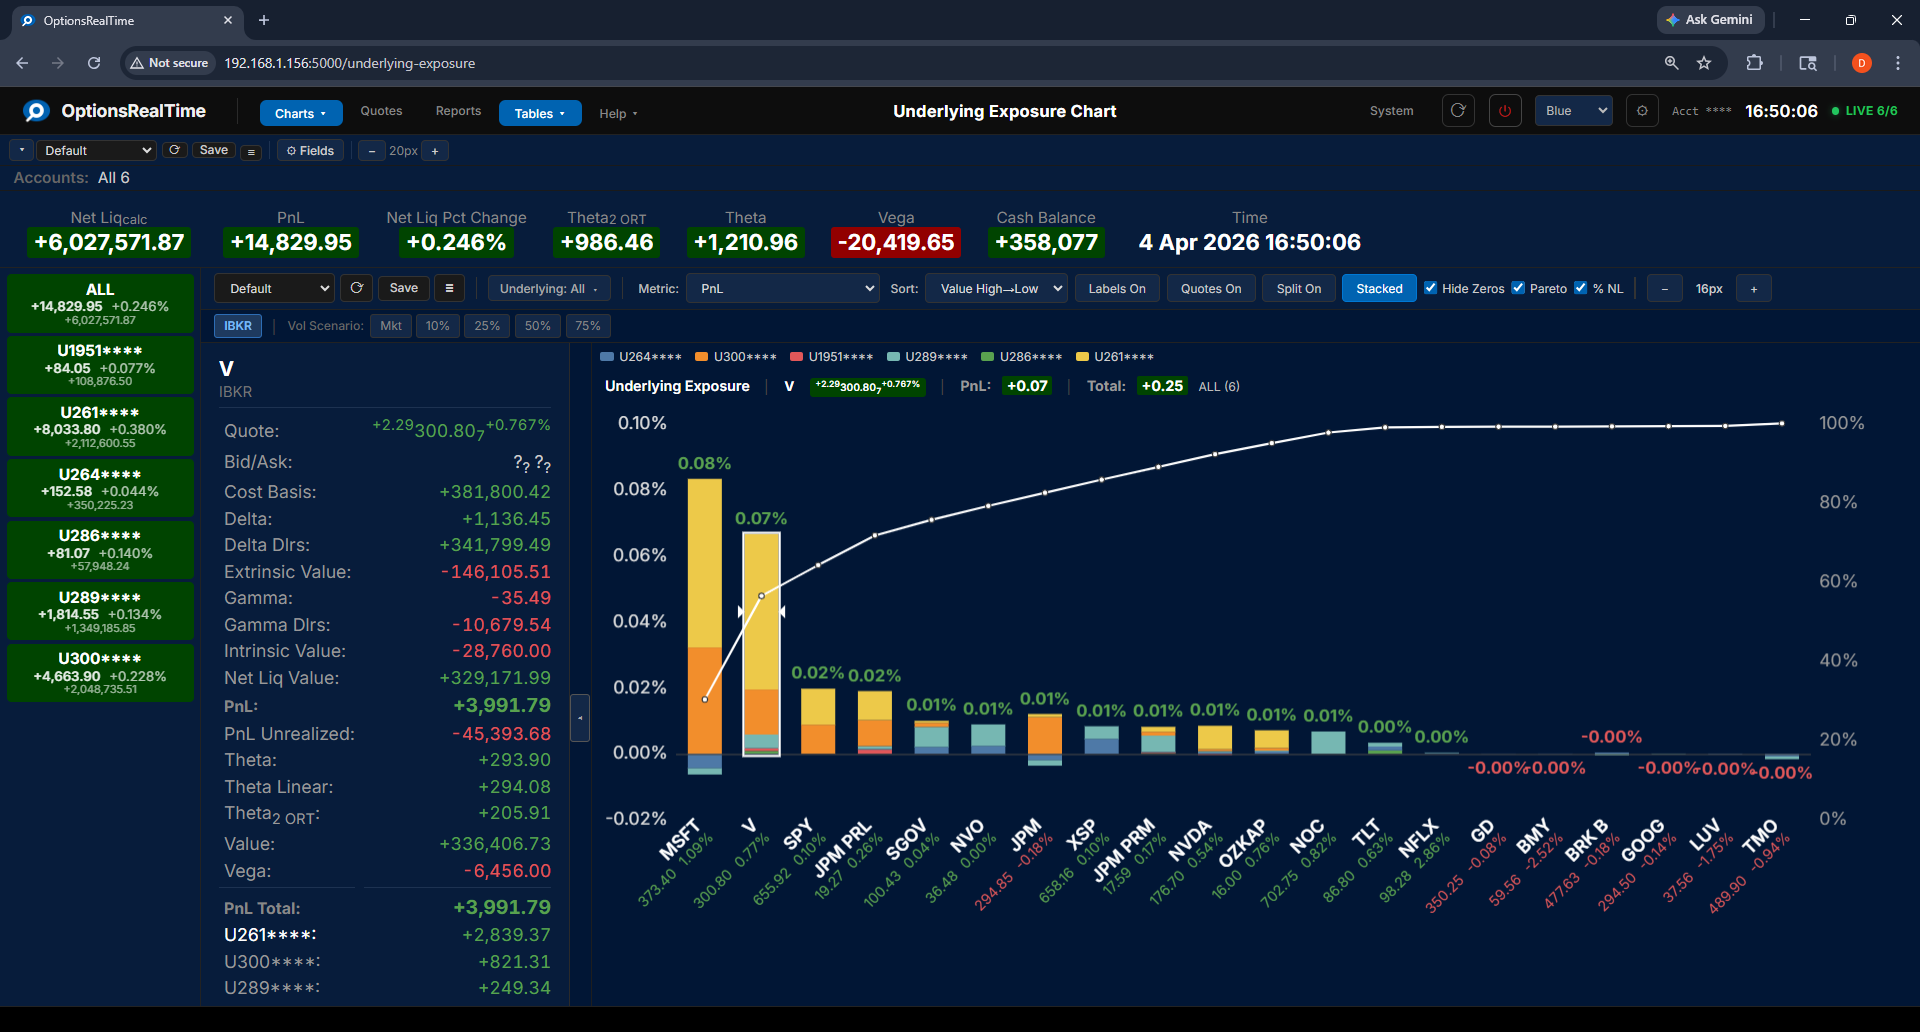Screen dimensions: 1920x1032
Task: Open the Underlying: All filter dropdown
Action: click(548, 288)
